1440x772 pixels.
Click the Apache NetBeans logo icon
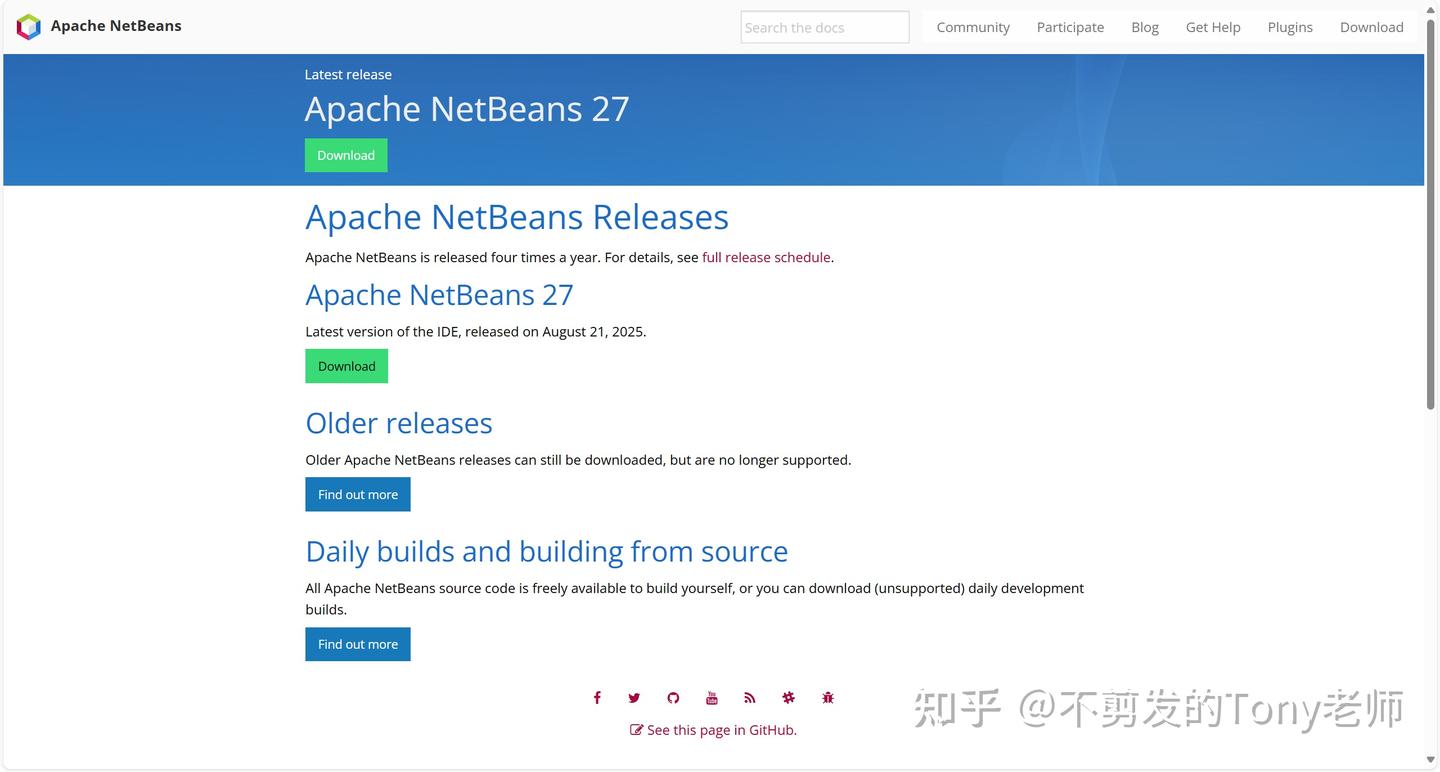tap(29, 27)
